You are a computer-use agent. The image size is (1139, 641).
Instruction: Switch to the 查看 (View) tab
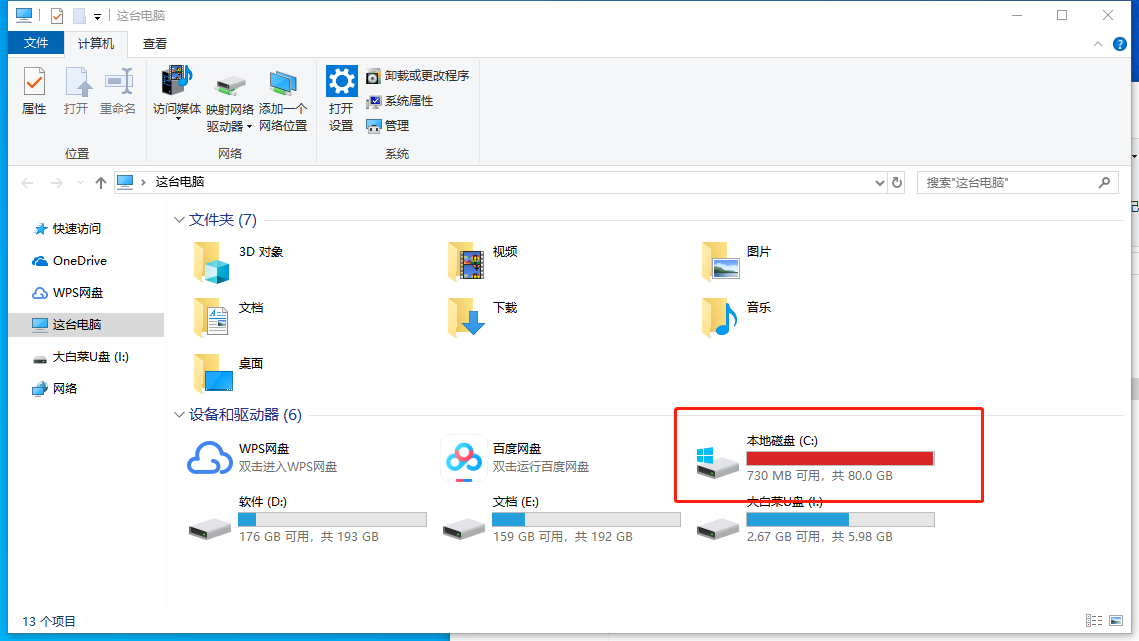pos(155,43)
